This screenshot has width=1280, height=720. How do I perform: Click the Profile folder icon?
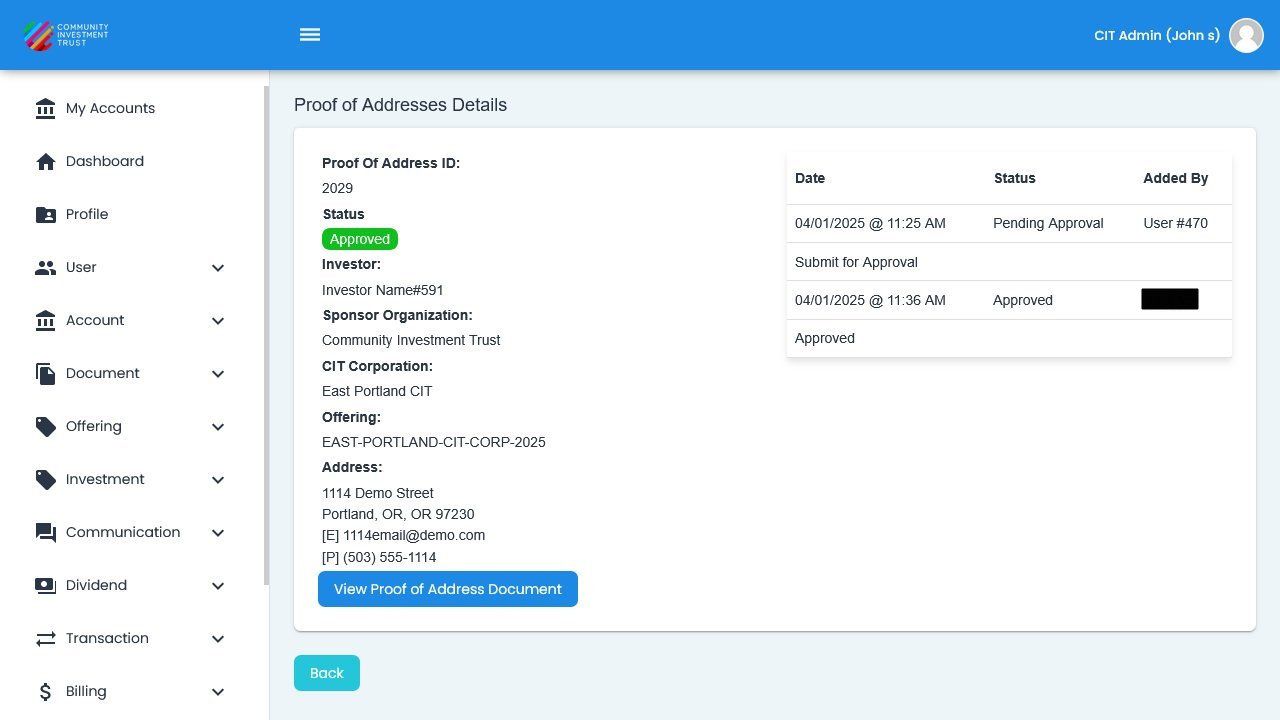tap(45, 214)
